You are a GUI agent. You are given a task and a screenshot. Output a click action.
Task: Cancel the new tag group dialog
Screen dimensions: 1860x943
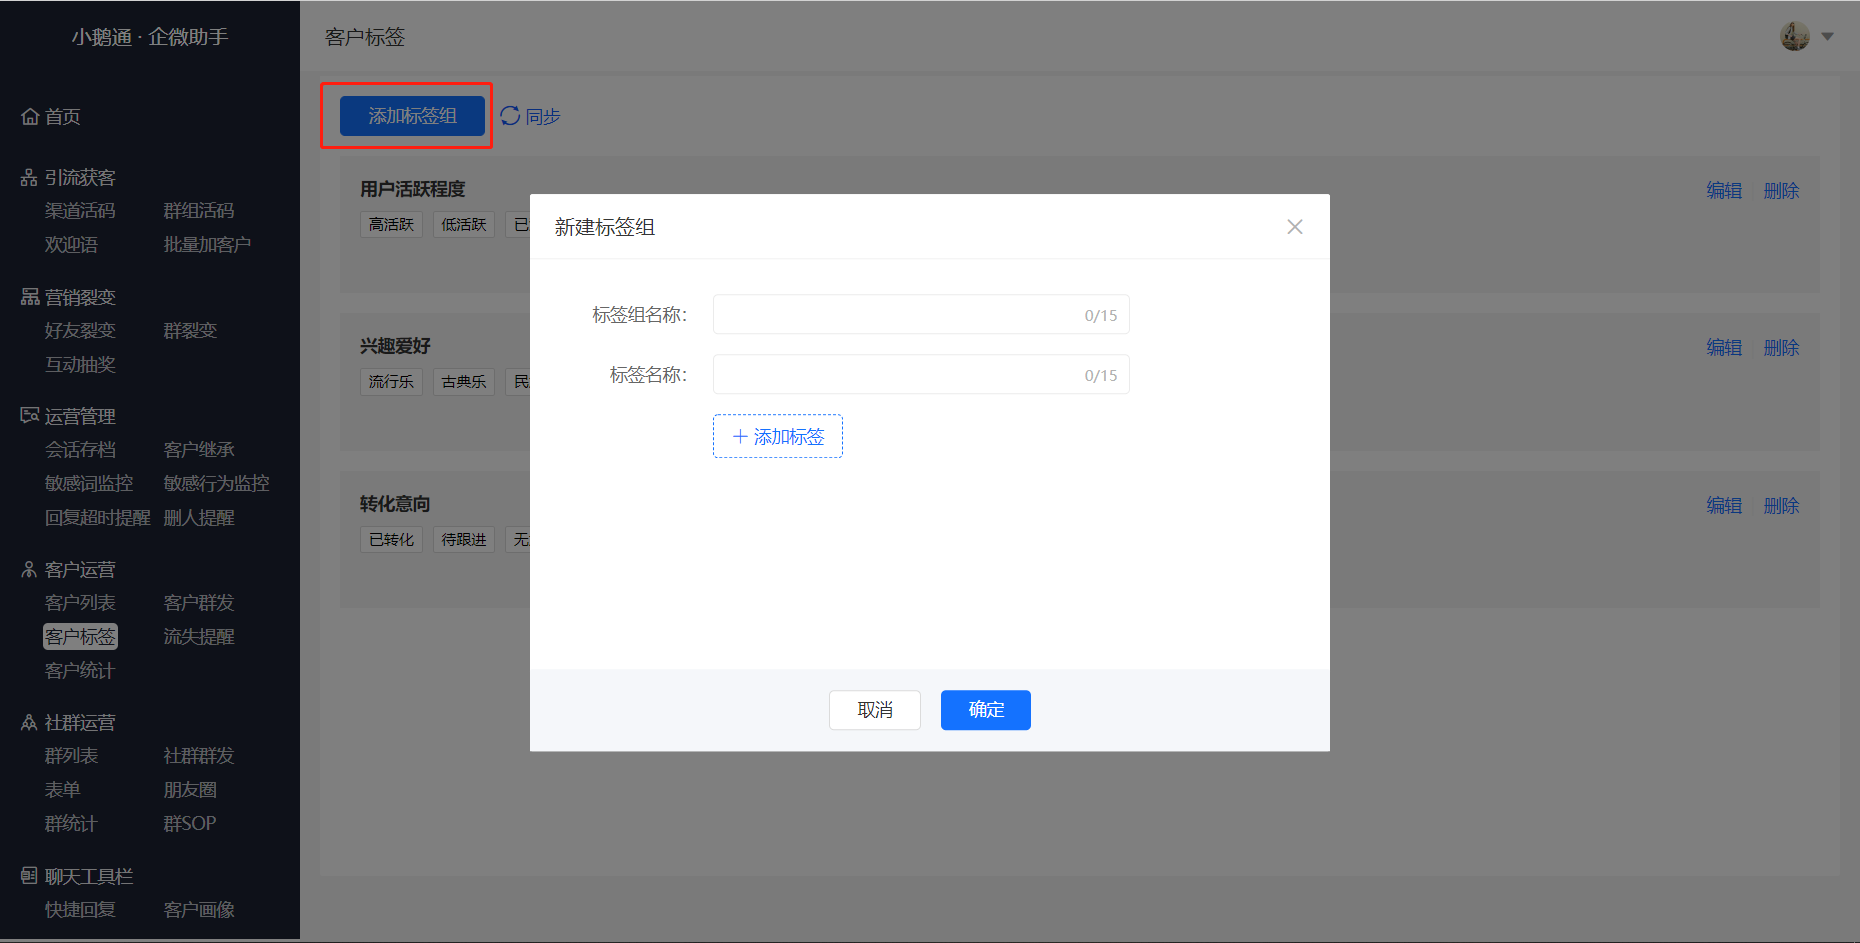(875, 710)
